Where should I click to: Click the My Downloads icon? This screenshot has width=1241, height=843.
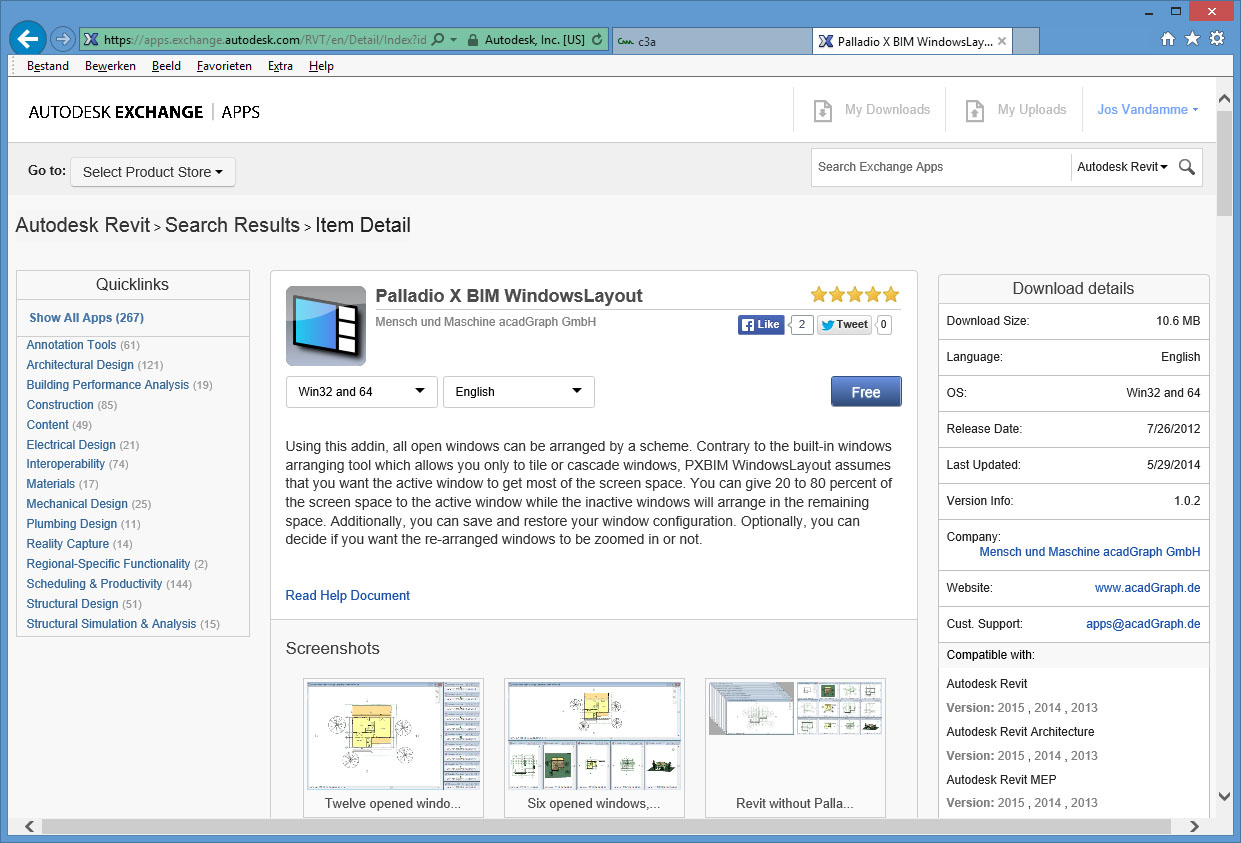[822, 110]
